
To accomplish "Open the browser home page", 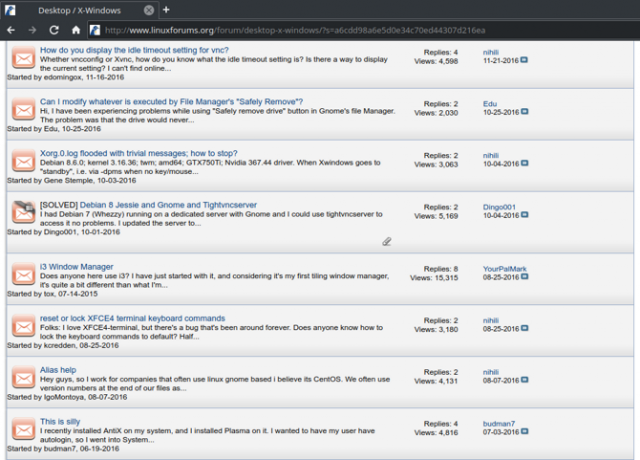I will point(76,30).
